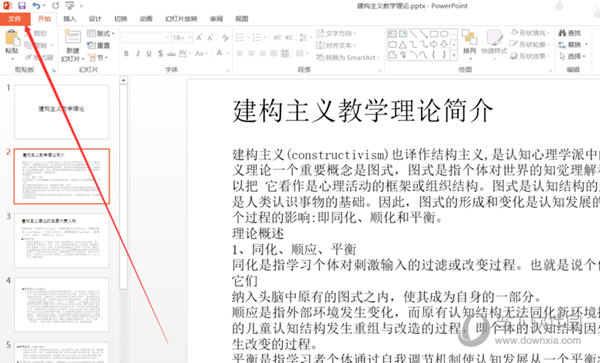Toggle text shadow (S) formatting
The width and height of the screenshot is (600, 363).
pyautogui.click(x=160, y=54)
